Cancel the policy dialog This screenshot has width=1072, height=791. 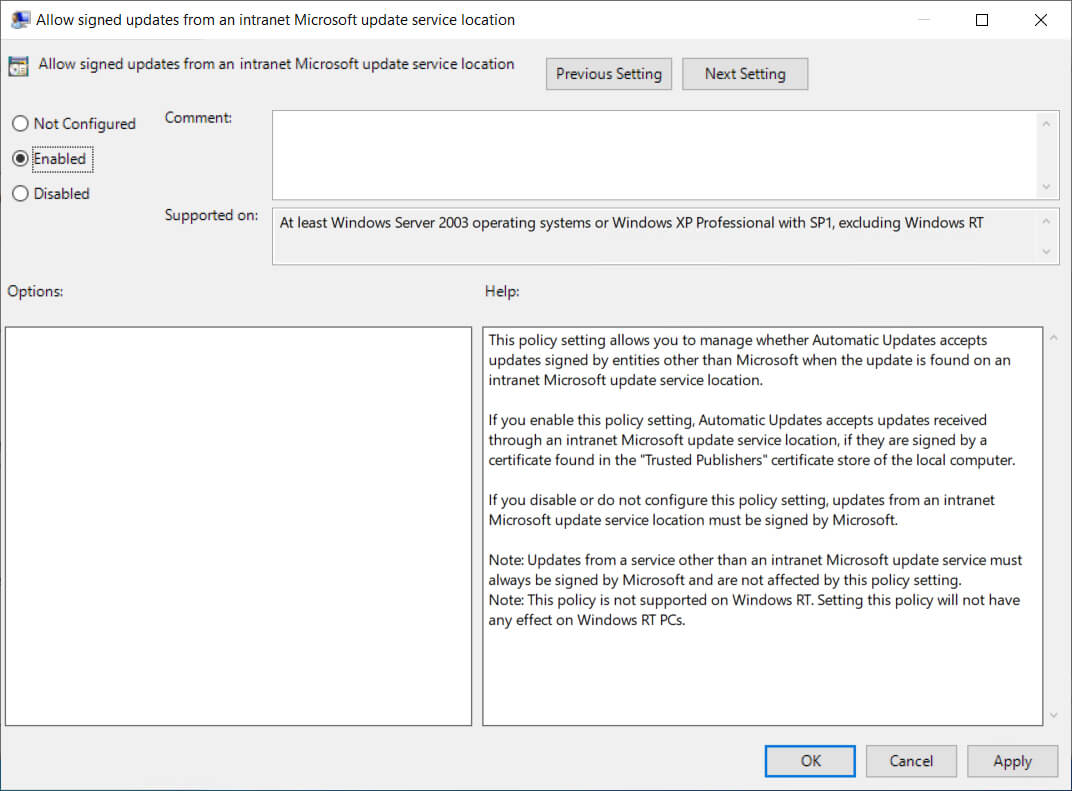[x=911, y=761]
